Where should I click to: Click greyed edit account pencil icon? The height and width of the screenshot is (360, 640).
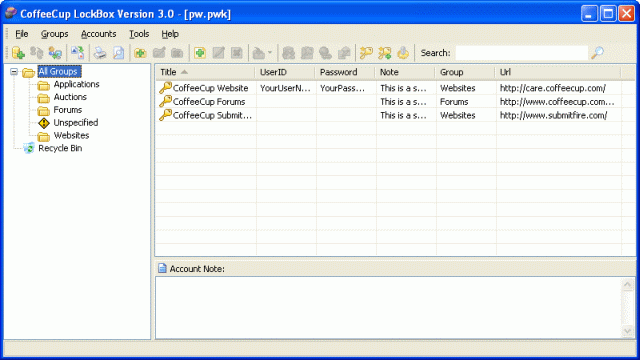(x=219, y=53)
